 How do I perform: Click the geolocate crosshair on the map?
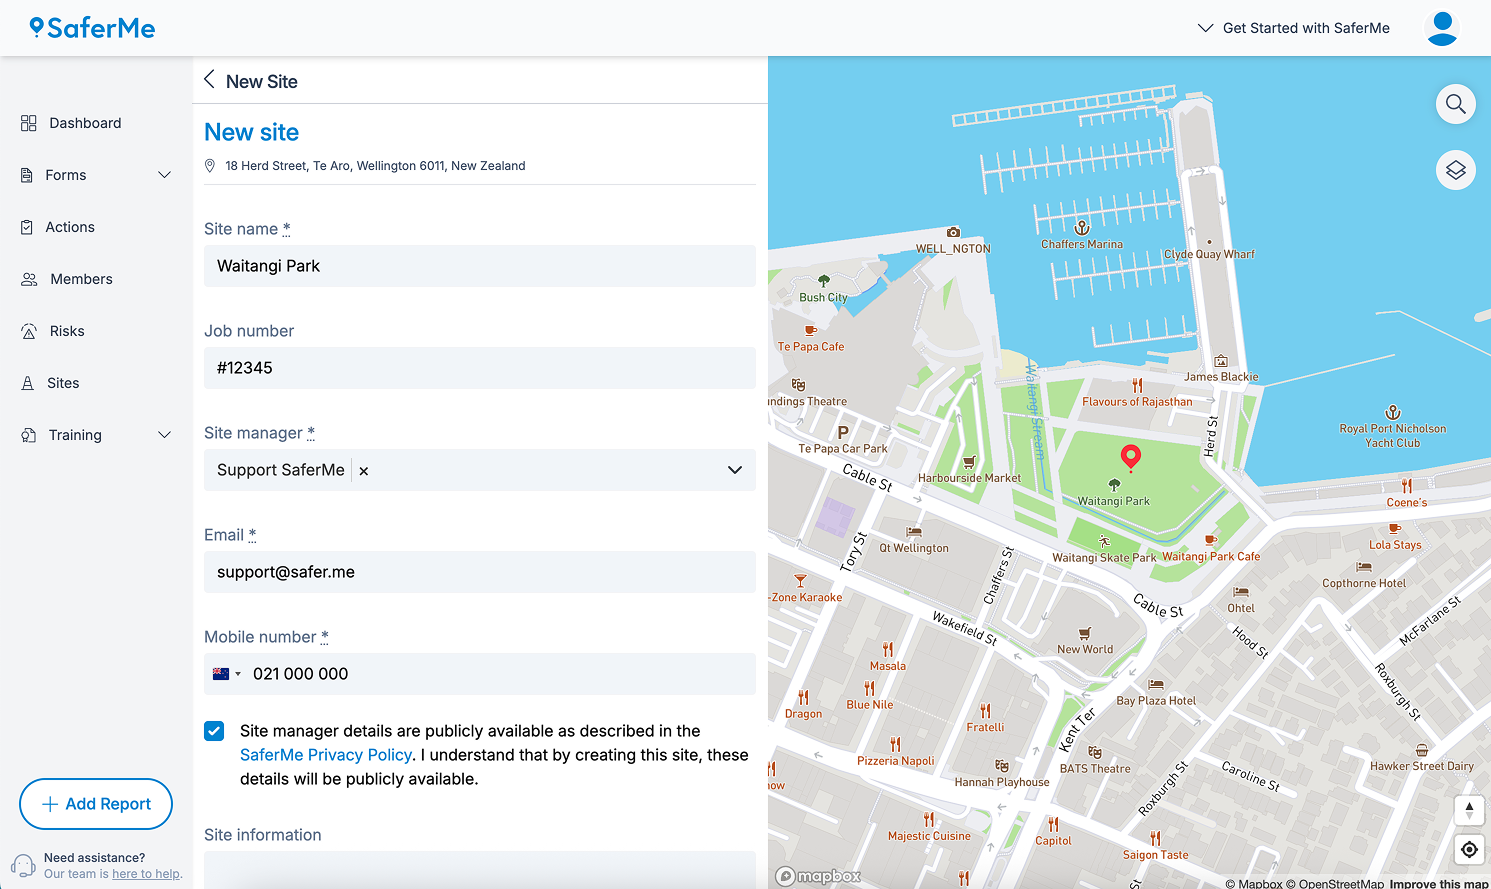[1469, 849]
